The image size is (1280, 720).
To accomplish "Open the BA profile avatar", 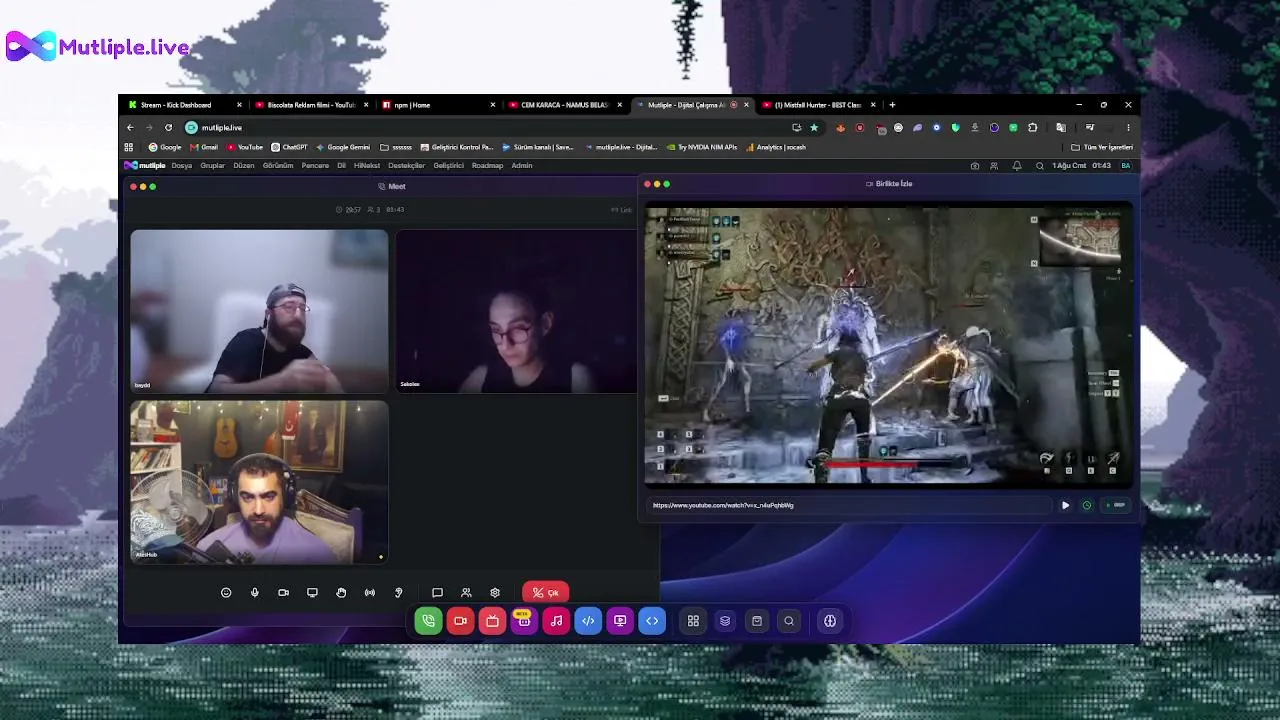I will tap(1126, 166).
